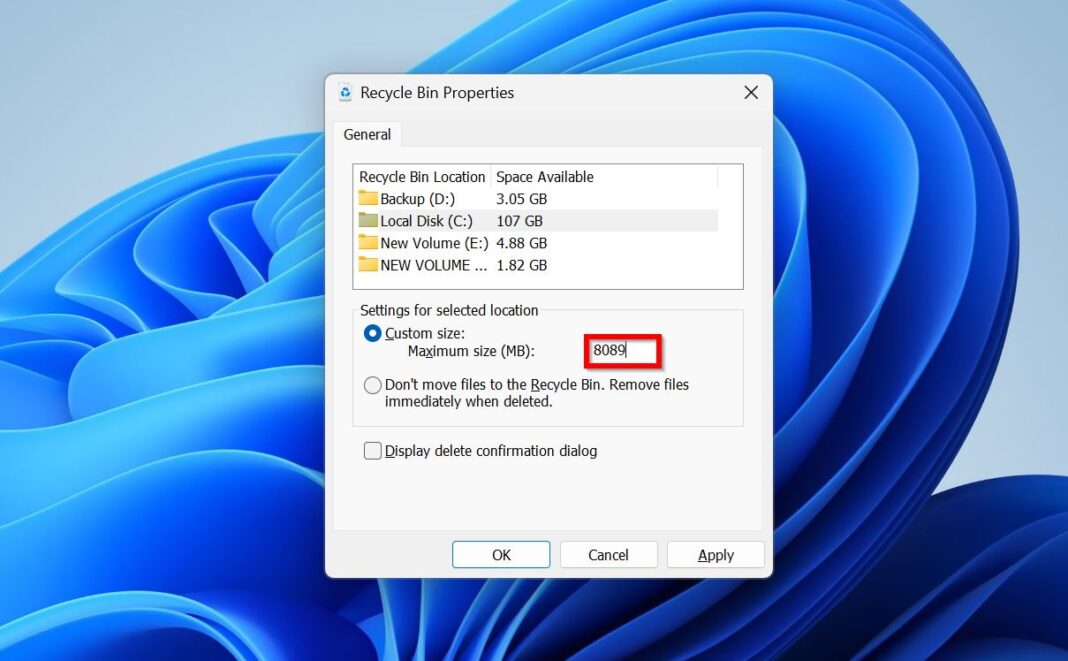Click the Recycle Bin icon in the title bar
The width and height of the screenshot is (1068, 661).
(345, 92)
